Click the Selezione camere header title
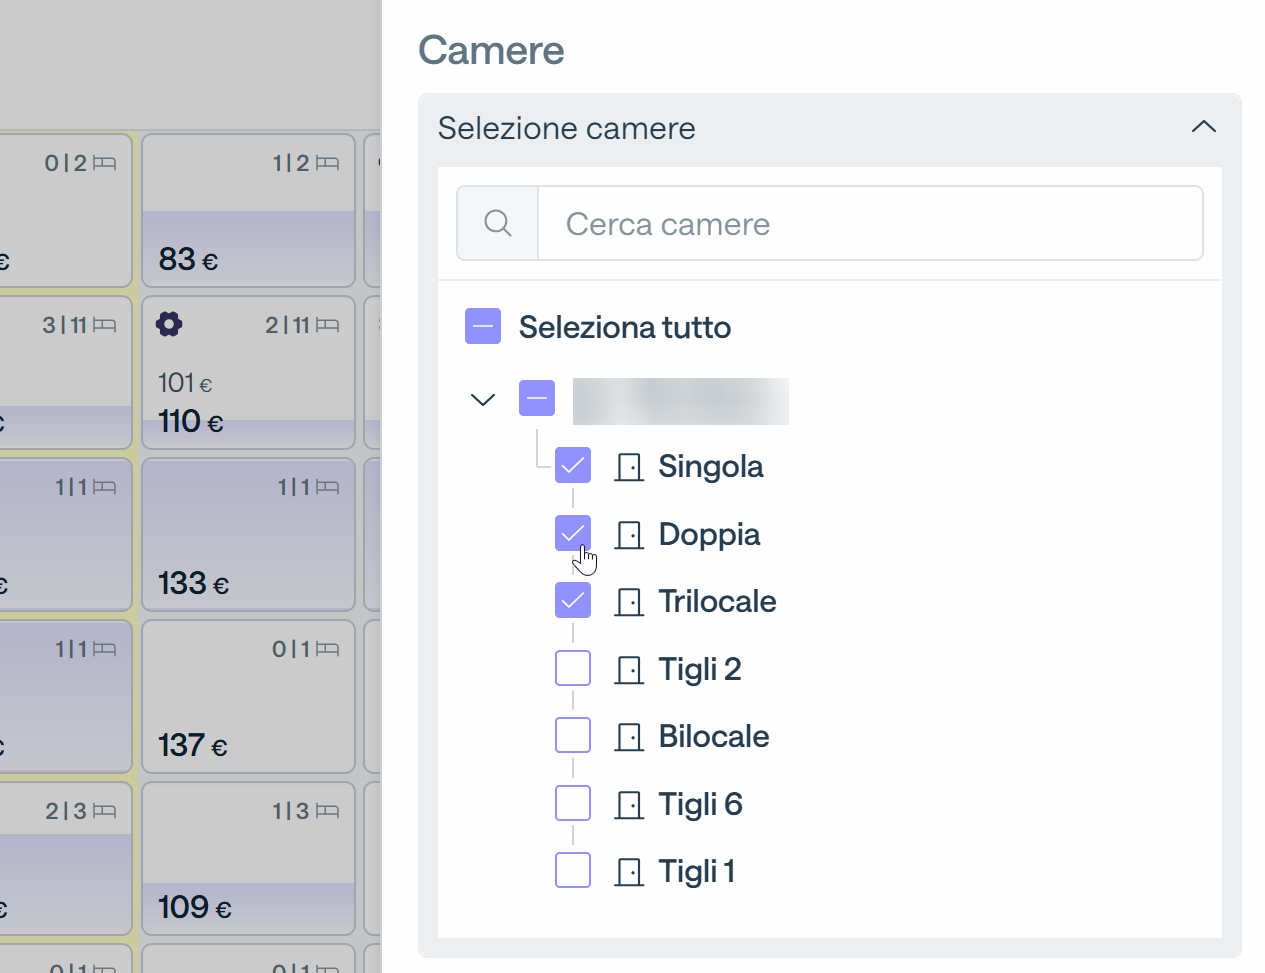 [567, 128]
